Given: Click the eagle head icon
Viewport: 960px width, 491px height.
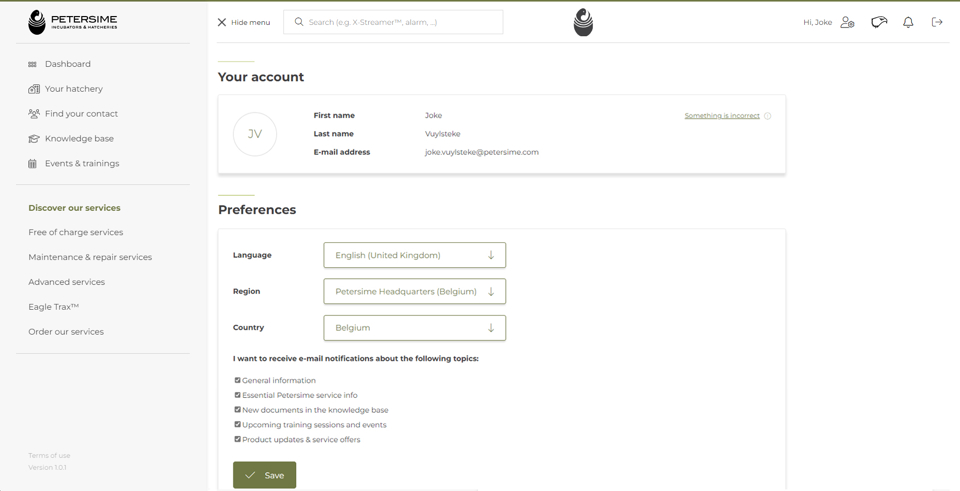Looking at the screenshot, I should pos(879,22).
